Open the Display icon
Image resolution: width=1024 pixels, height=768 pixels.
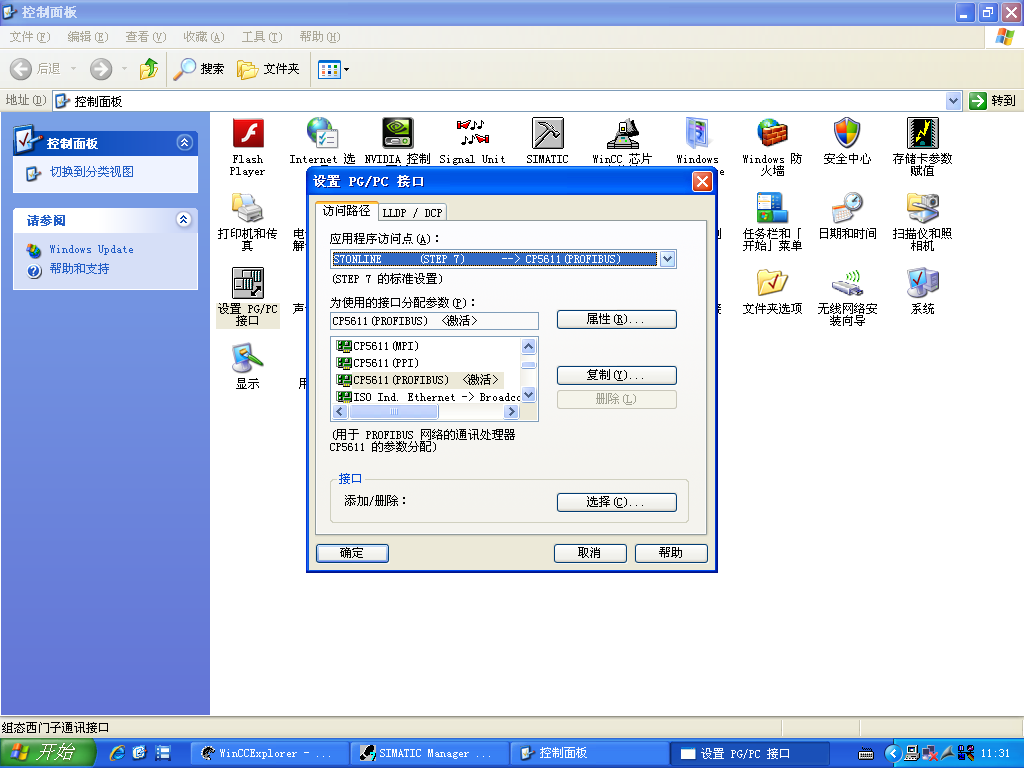tap(248, 366)
